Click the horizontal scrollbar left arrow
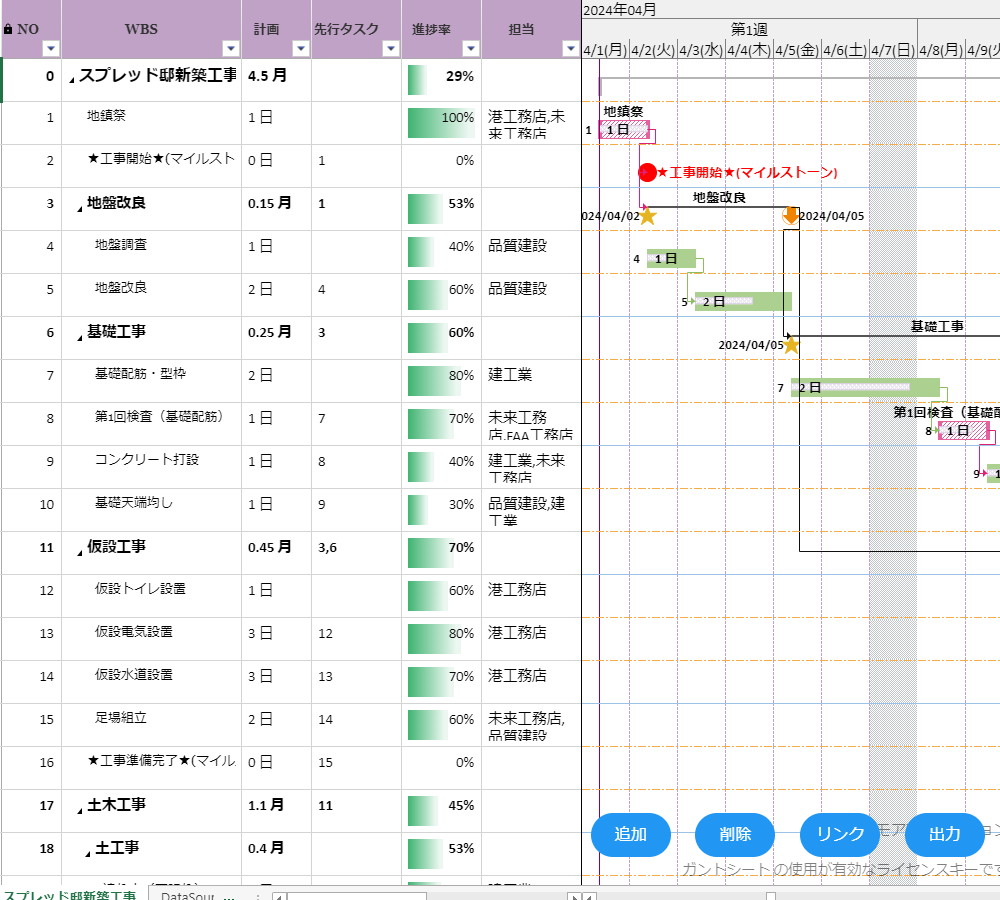This screenshot has height=900, width=1000. click(279, 896)
